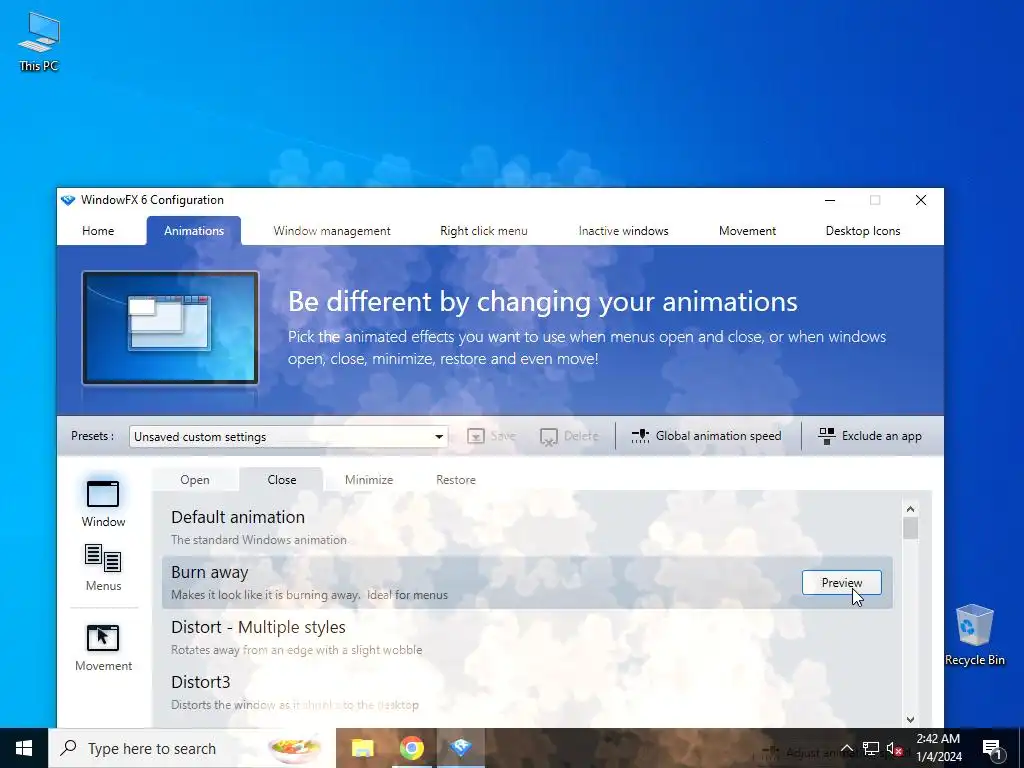Click the WindowFX diamond icon in title bar

click(68, 200)
